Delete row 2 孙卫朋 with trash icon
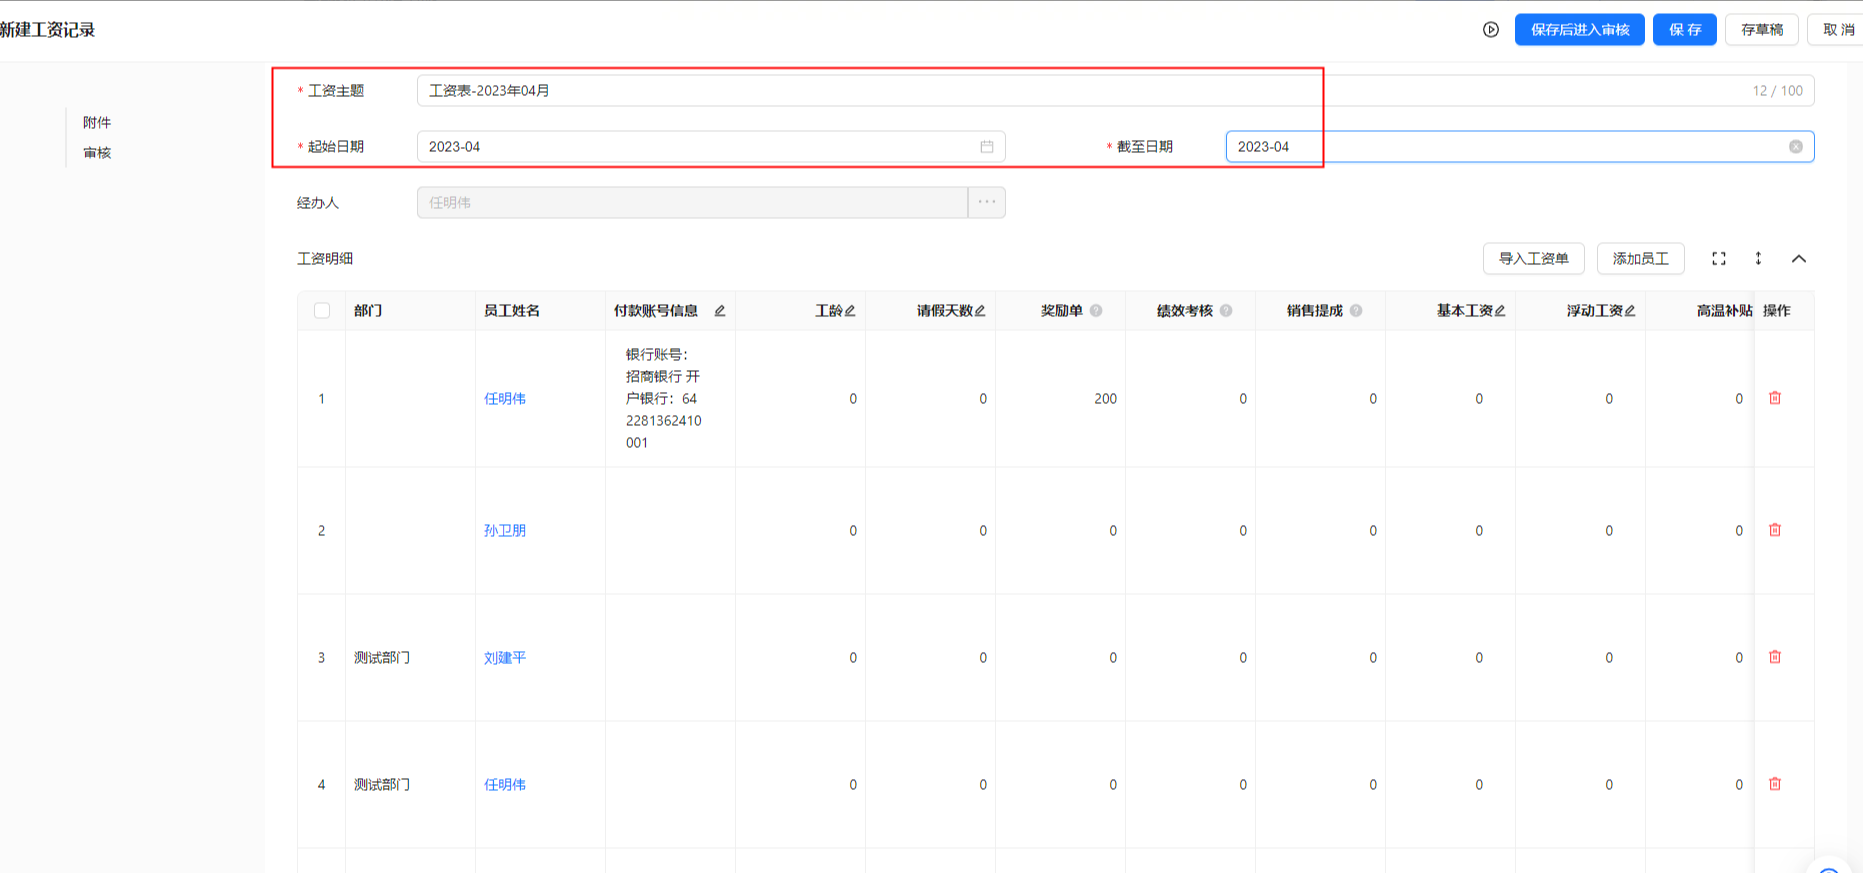 tap(1775, 530)
